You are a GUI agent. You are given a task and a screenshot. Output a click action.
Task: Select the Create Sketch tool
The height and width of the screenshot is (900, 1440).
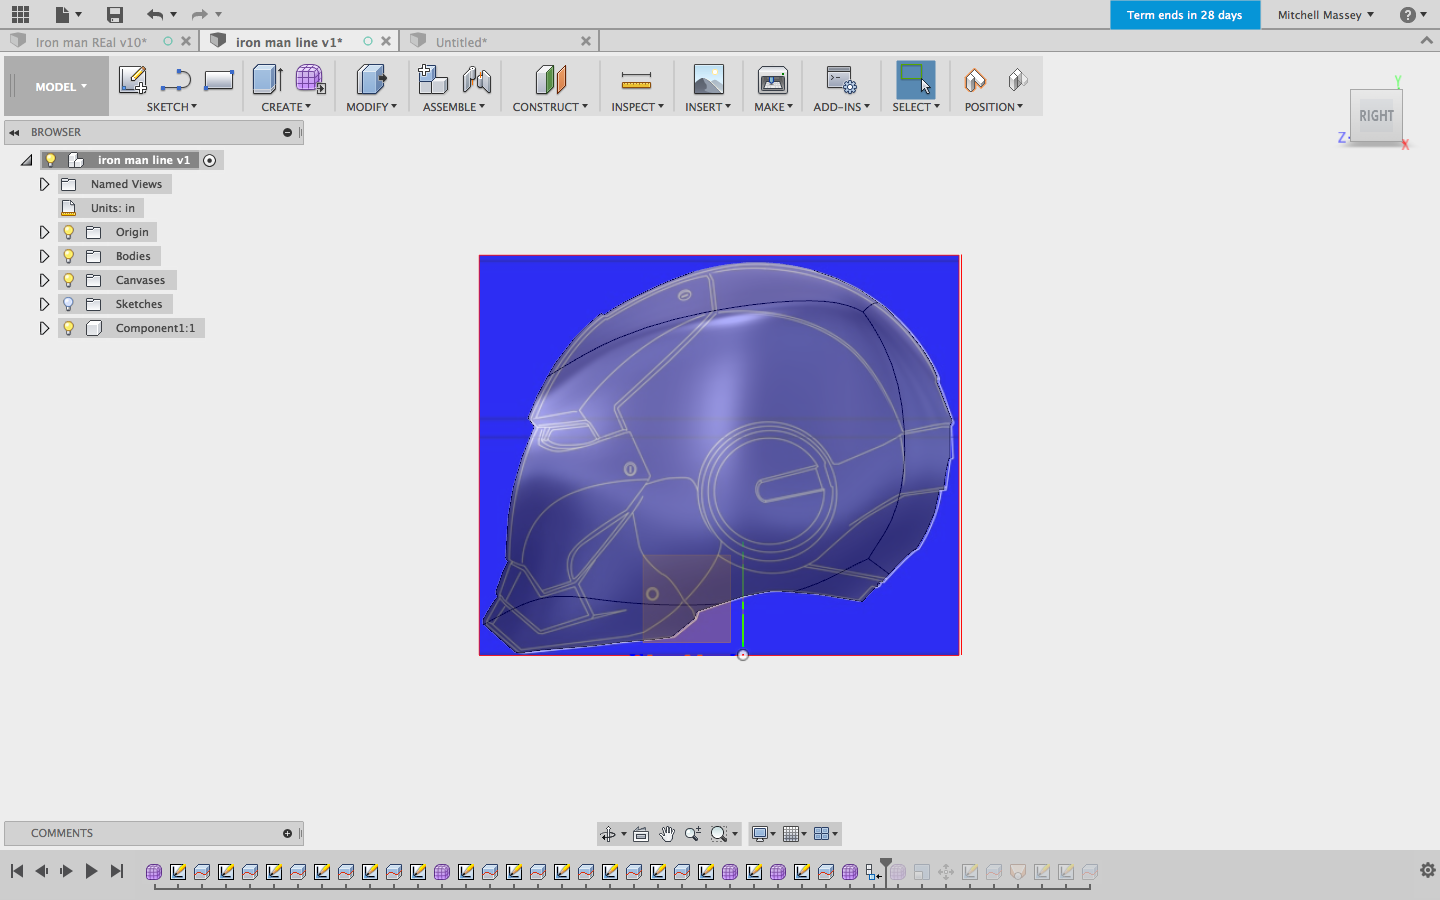tap(132, 79)
